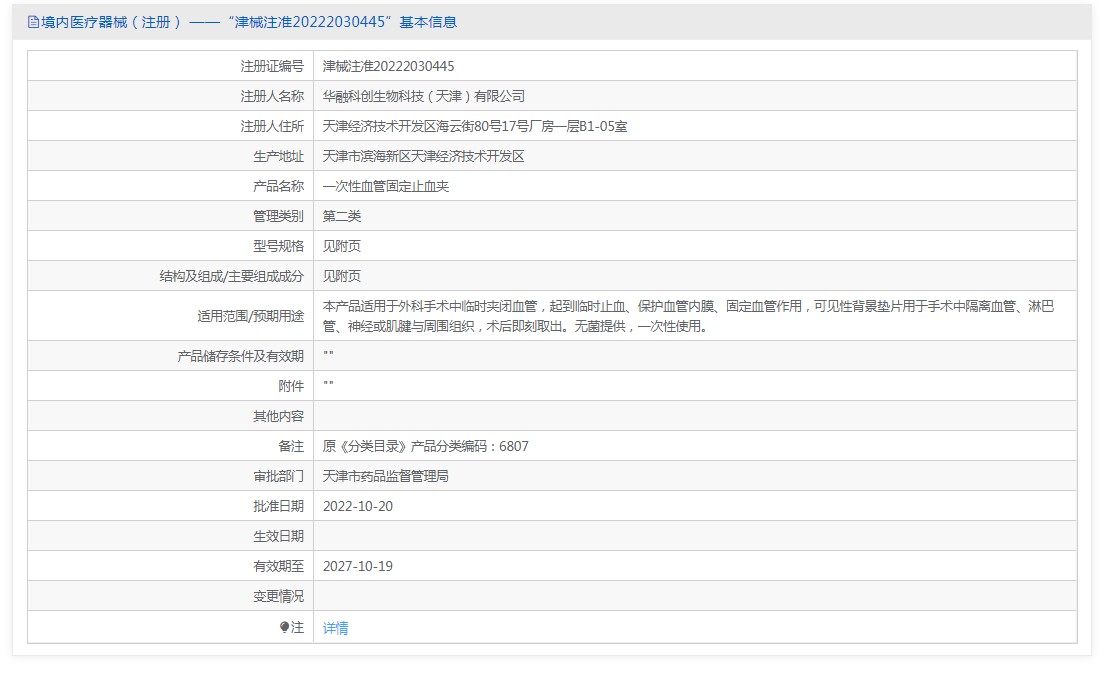Click 见附页 in the 型号规格 row
Screen dimensions: 1119x682
342,246
